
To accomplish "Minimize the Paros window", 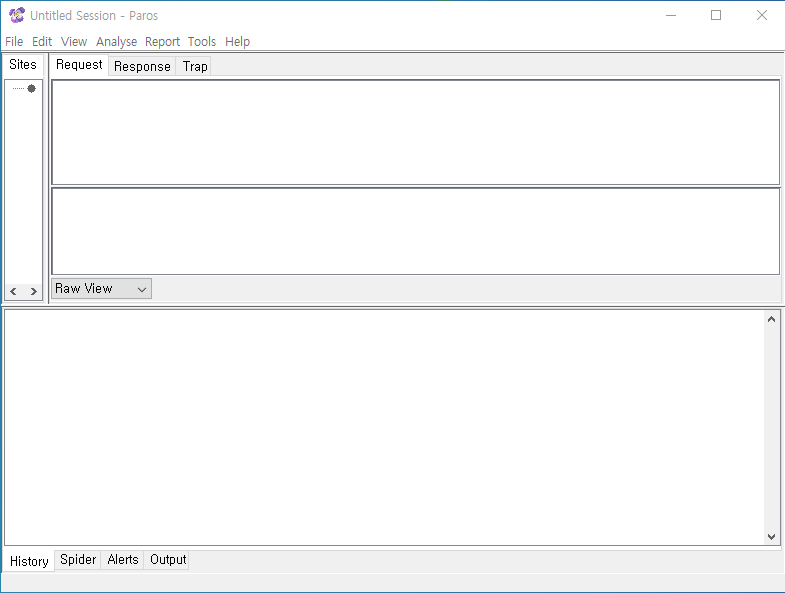I will (x=671, y=16).
